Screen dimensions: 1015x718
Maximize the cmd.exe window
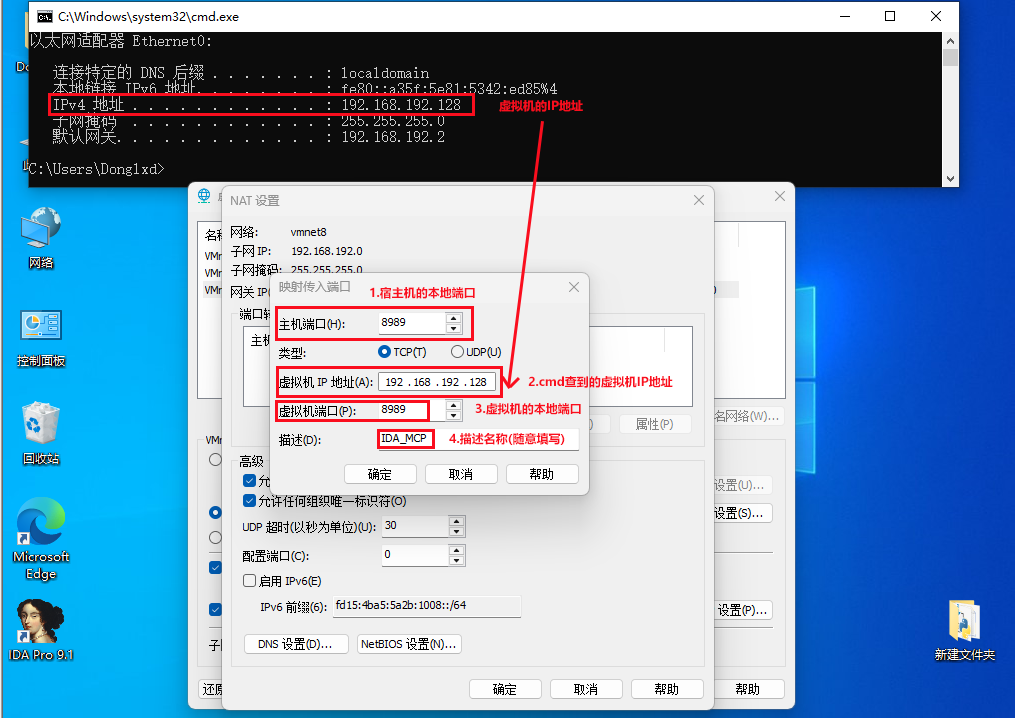pos(890,16)
